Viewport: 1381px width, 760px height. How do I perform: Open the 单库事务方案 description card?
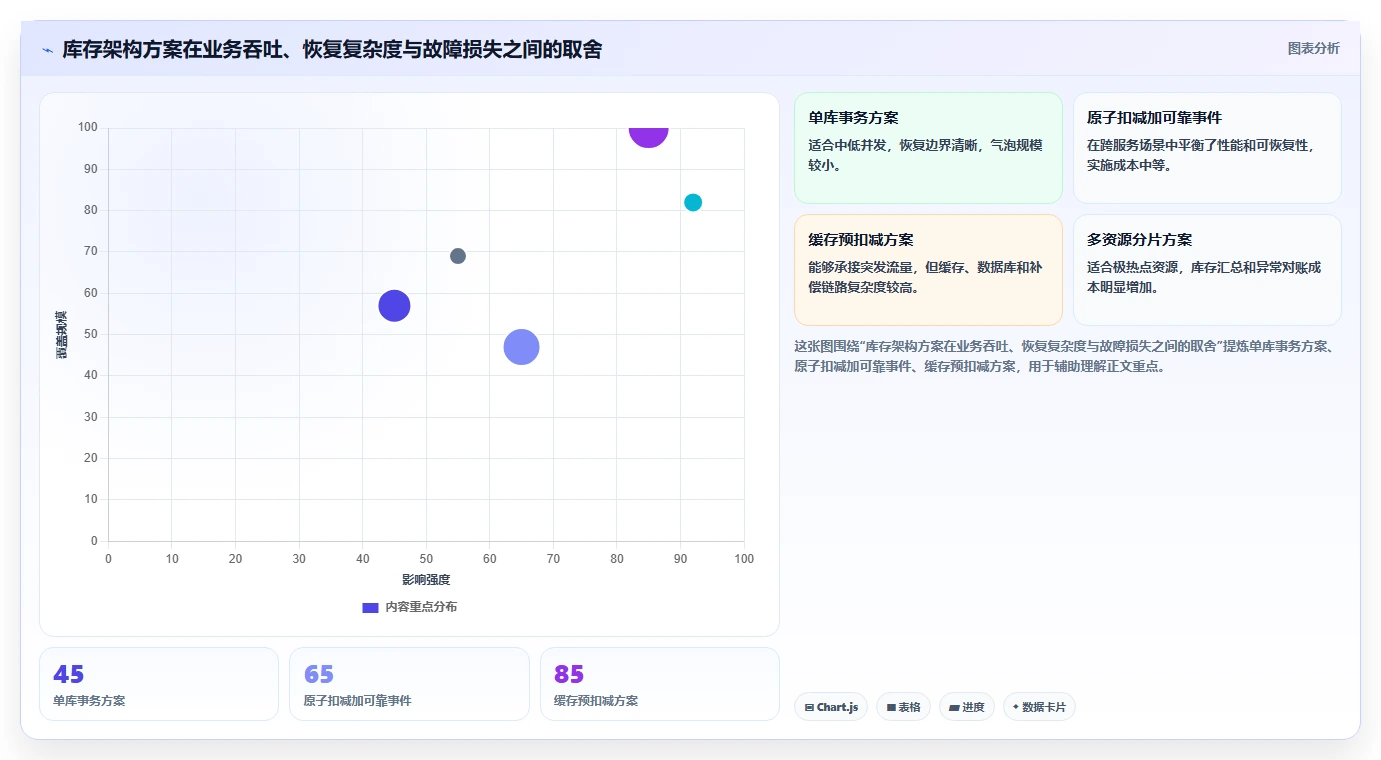[928, 148]
